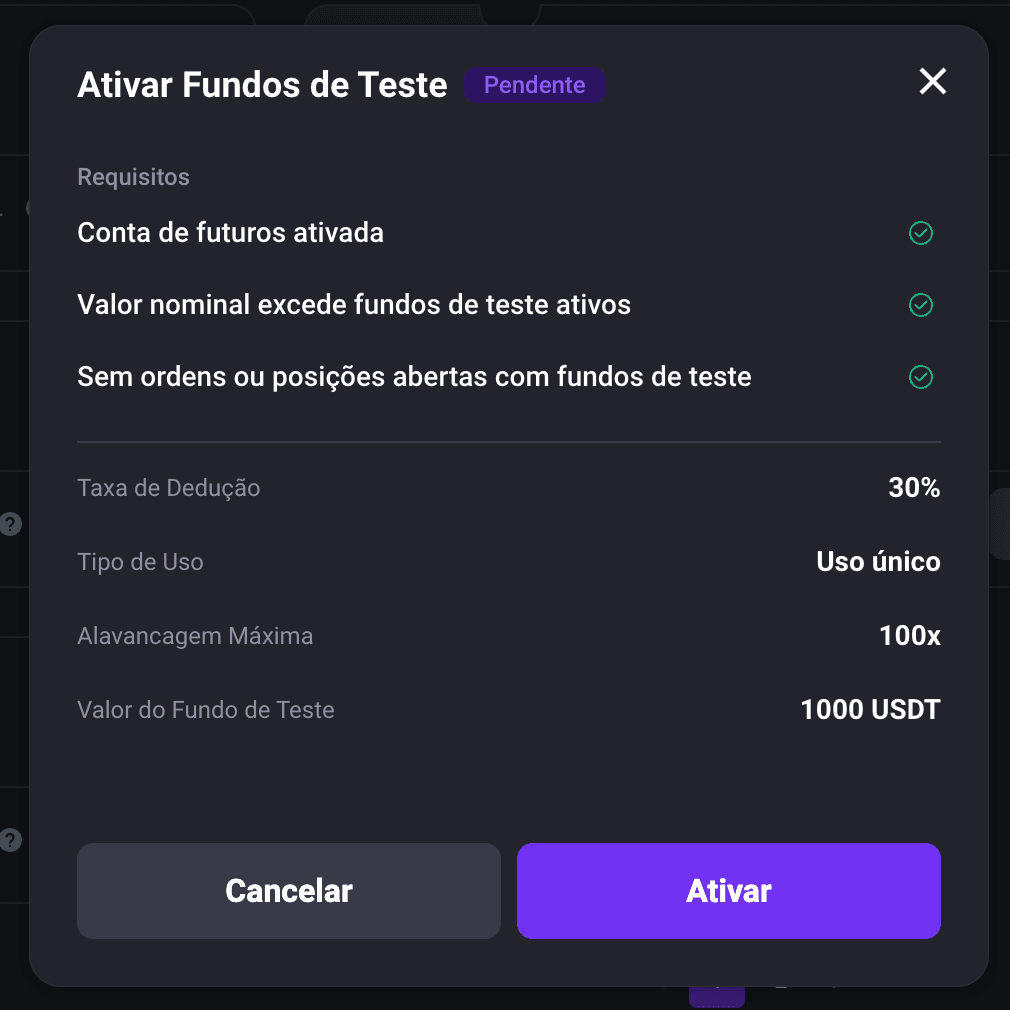Close the Ativar Fundos de Teste dialog
The image size is (1010, 1010).
[x=932, y=82]
